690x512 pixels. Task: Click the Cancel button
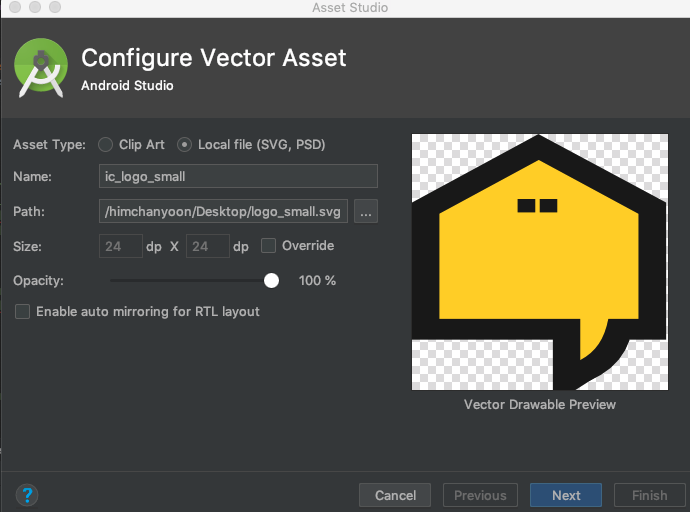coord(395,495)
